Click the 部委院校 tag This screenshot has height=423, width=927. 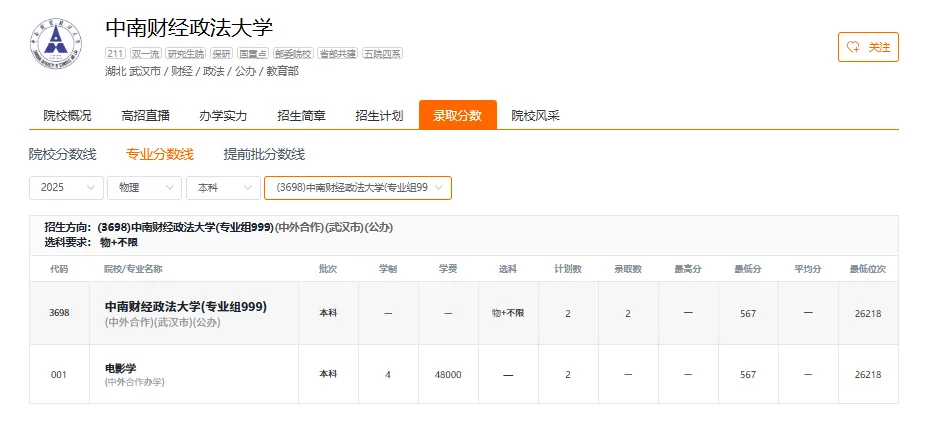293,53
